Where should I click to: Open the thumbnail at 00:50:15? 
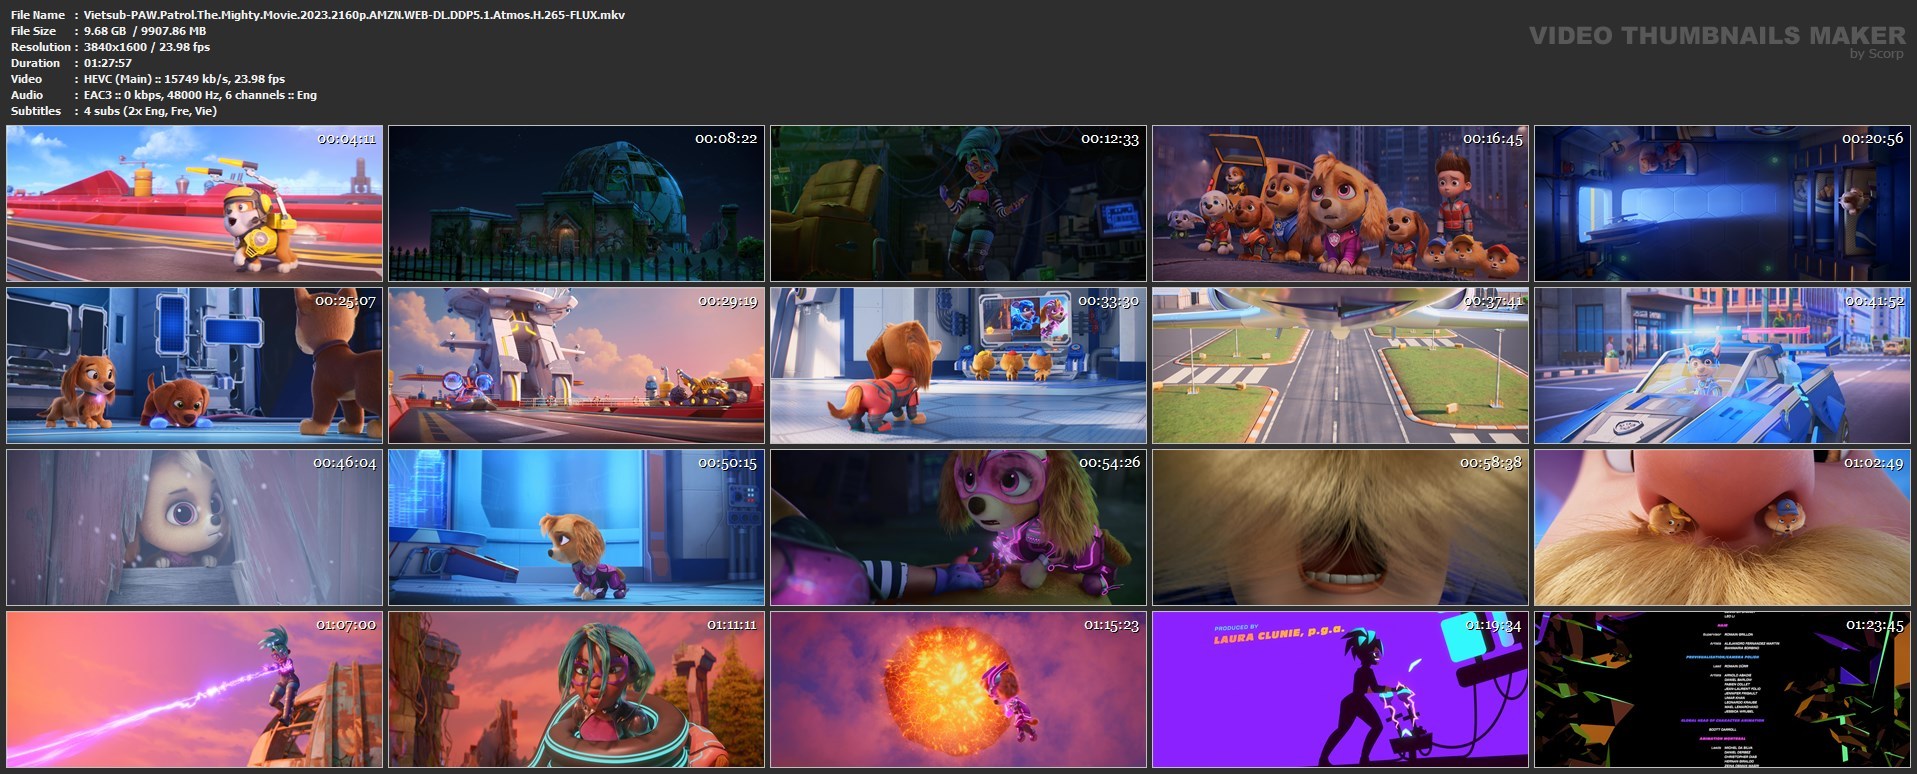point(577,528)
